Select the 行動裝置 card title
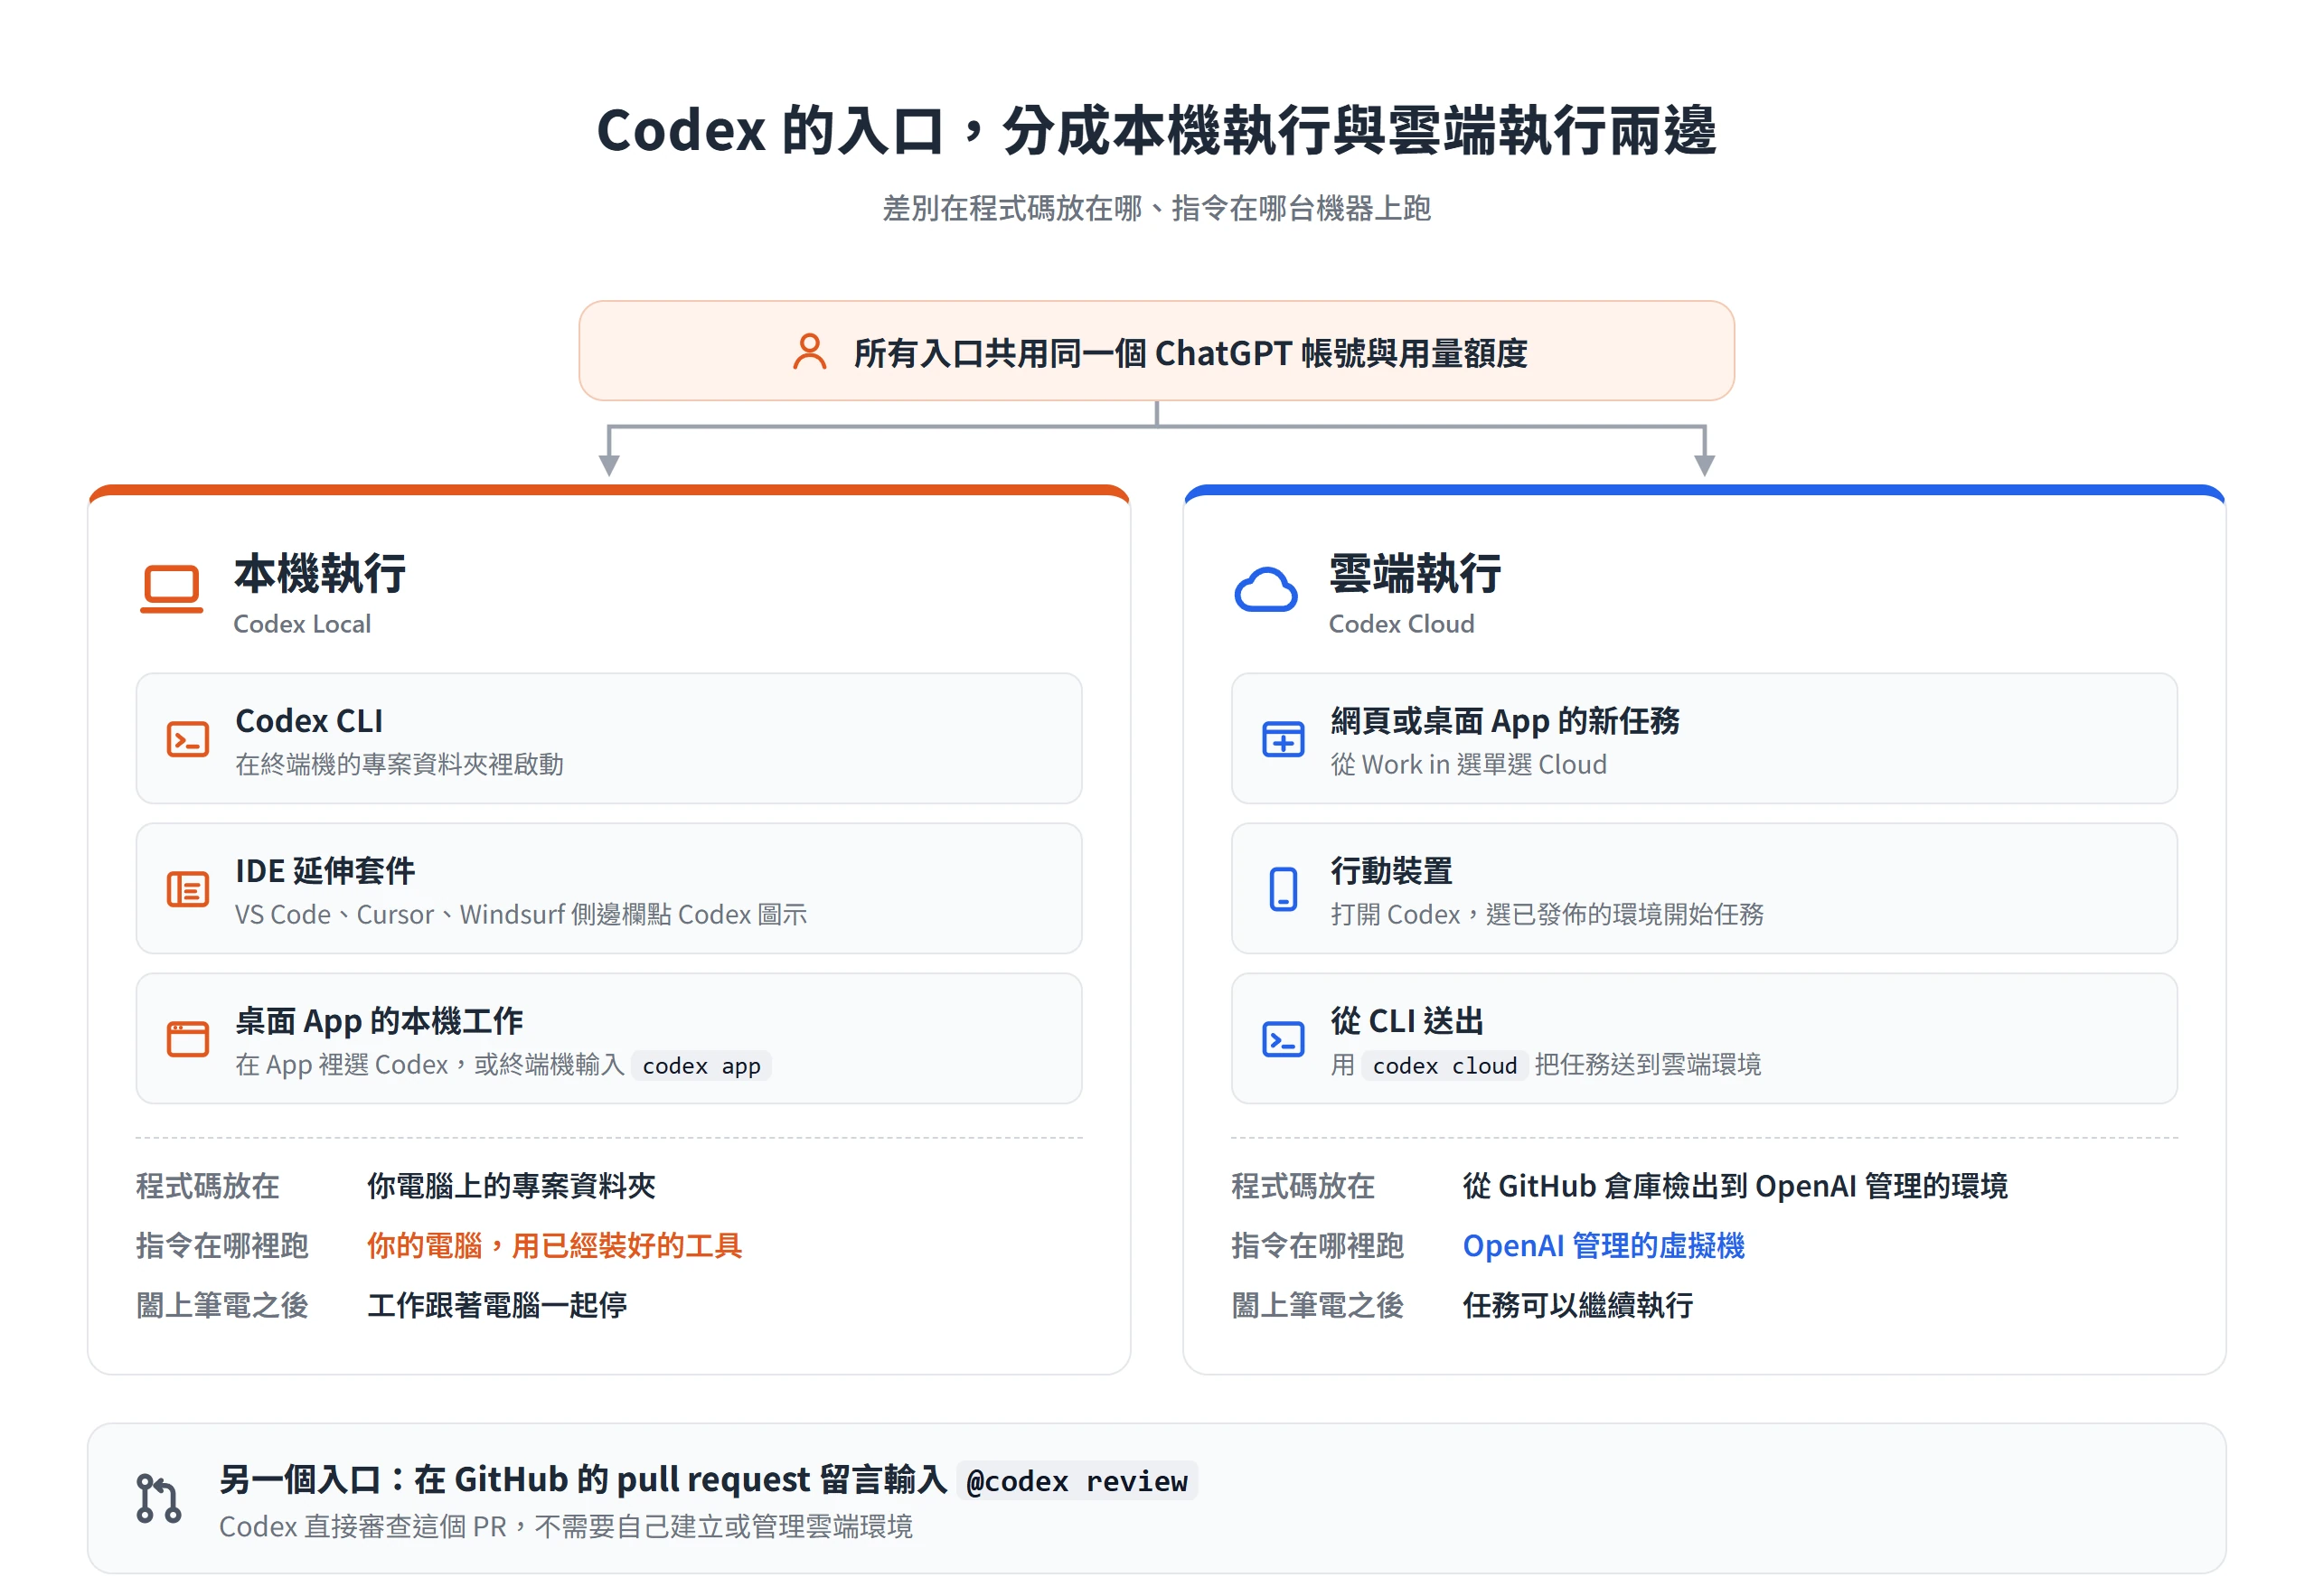 [x=1391, y=871]
